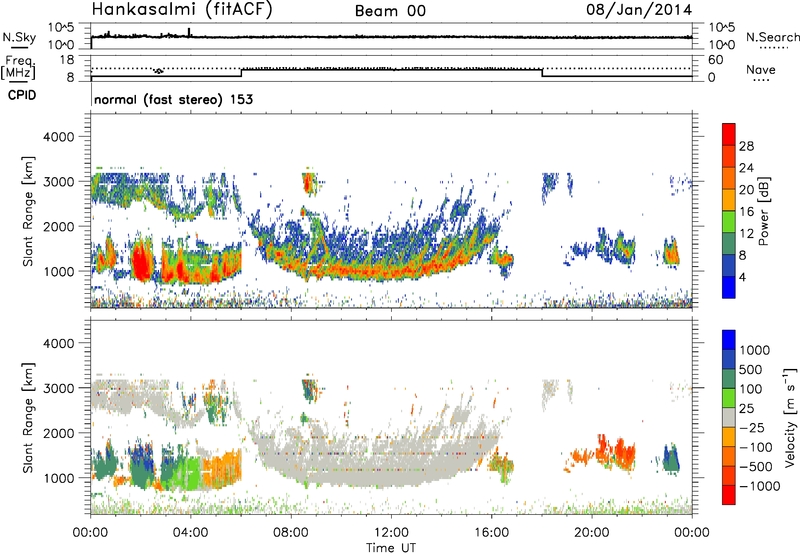The width and height of the screenshot is (800, 554).
Task: Select the '16' value on Power colorbar
Action: coord(746,212)
